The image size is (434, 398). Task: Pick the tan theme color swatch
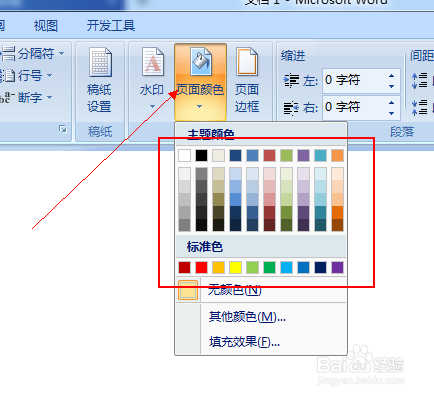coord(218,156)
